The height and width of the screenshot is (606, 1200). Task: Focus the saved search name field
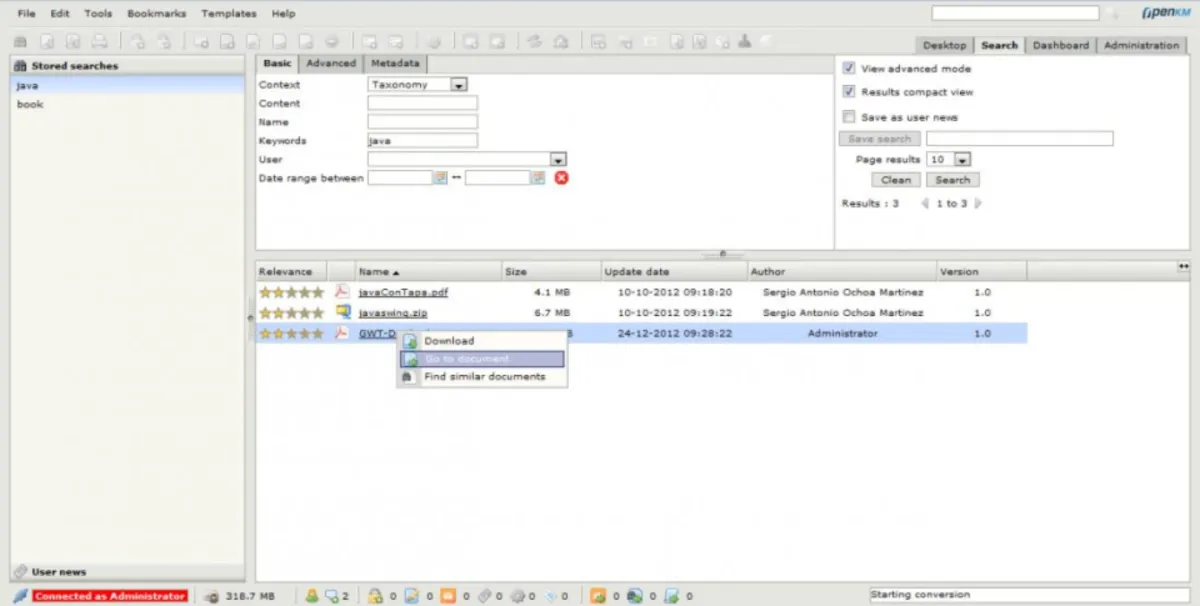point(1019,139)
